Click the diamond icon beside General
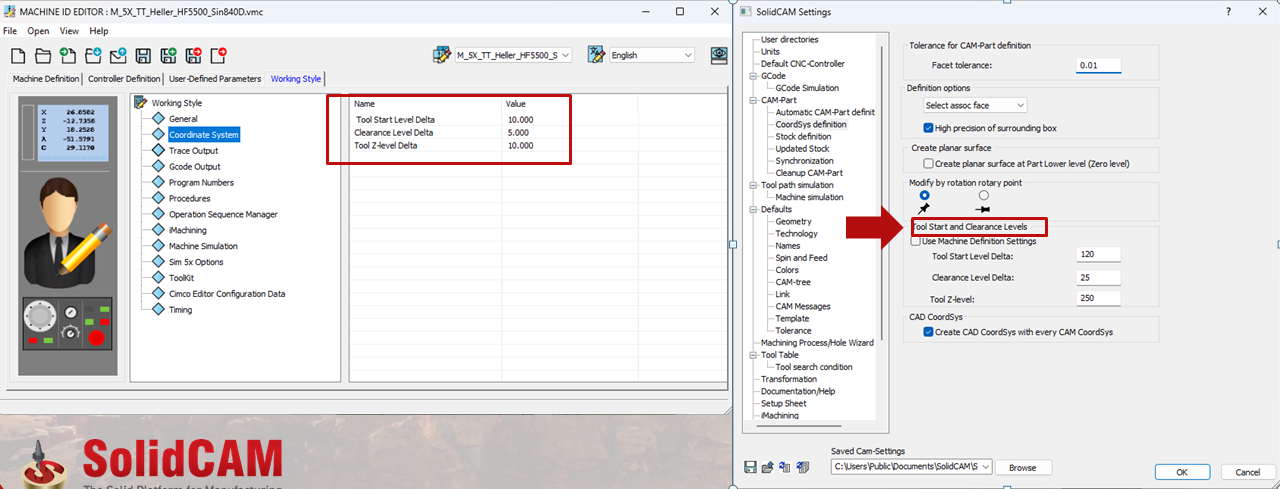The width and height of the screenshot is (1280, 489). point(158,119)
